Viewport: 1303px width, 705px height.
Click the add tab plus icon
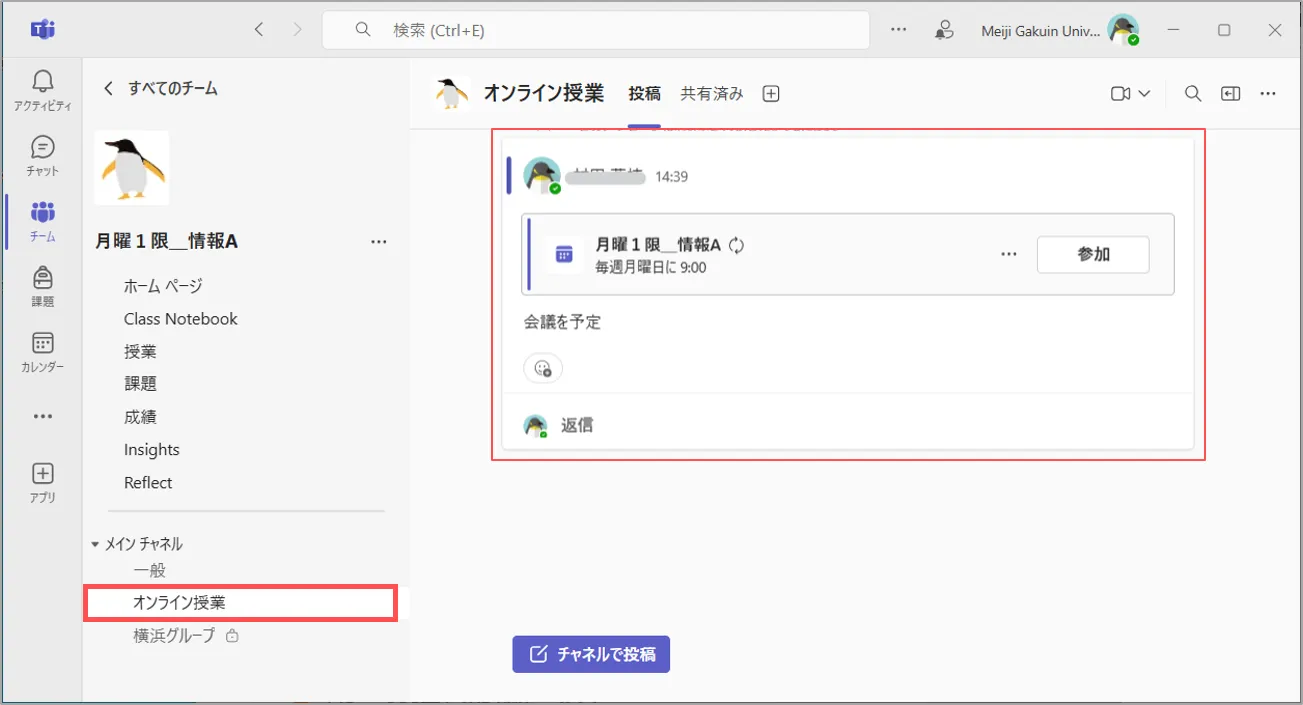770,93
